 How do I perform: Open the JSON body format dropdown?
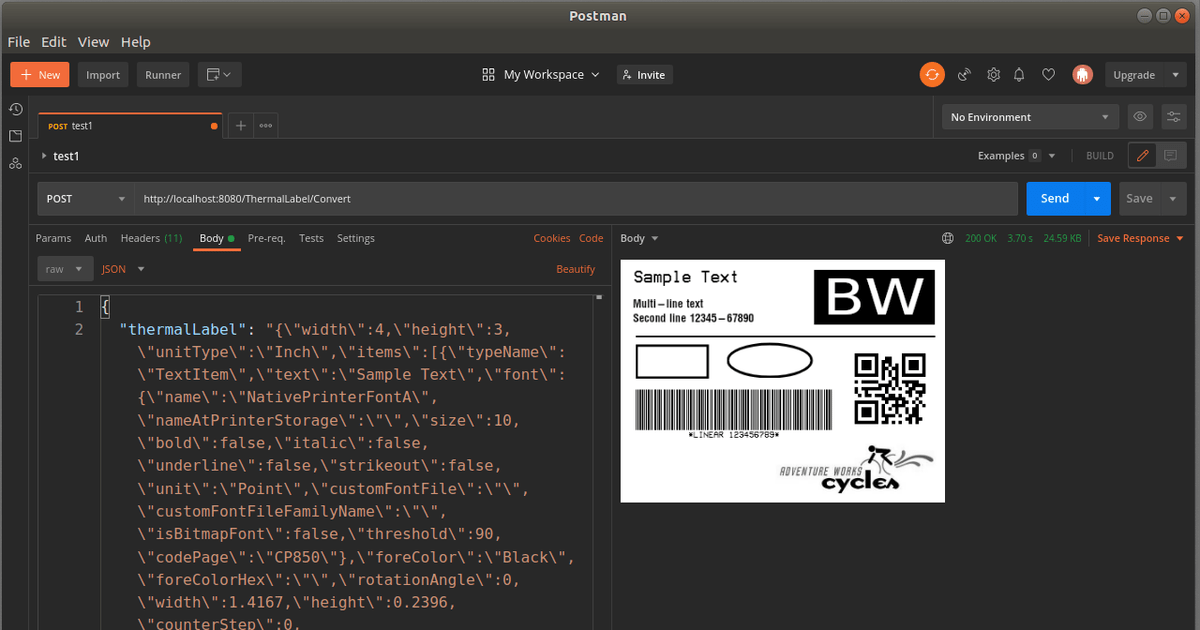tap(122, 268)
